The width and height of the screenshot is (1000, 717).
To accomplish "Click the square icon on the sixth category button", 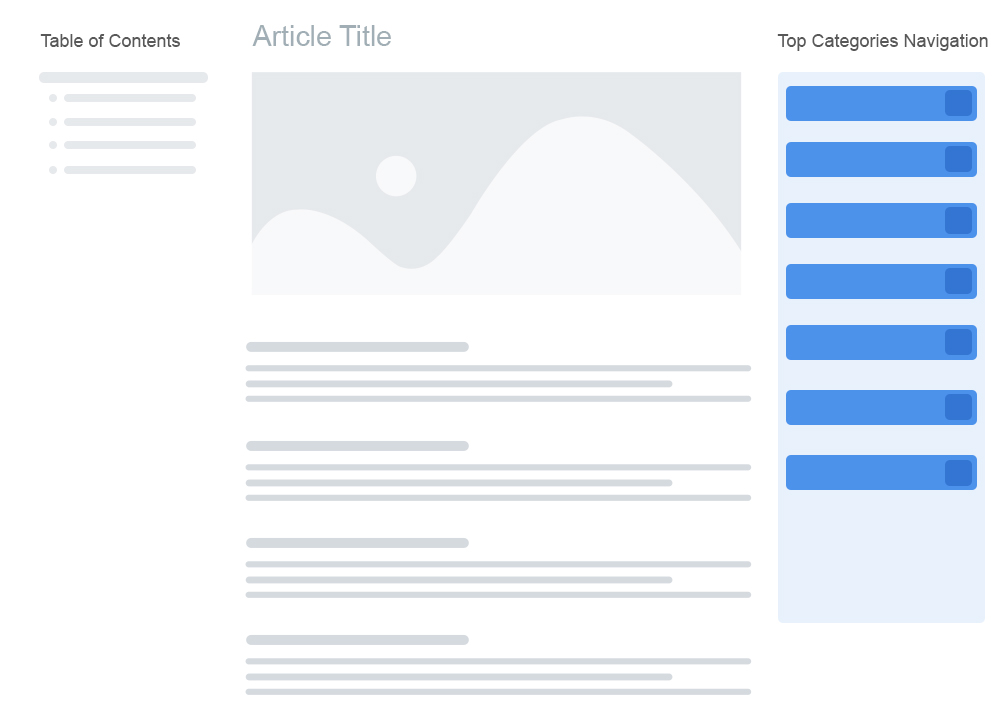I will click(x=958, y=407).
